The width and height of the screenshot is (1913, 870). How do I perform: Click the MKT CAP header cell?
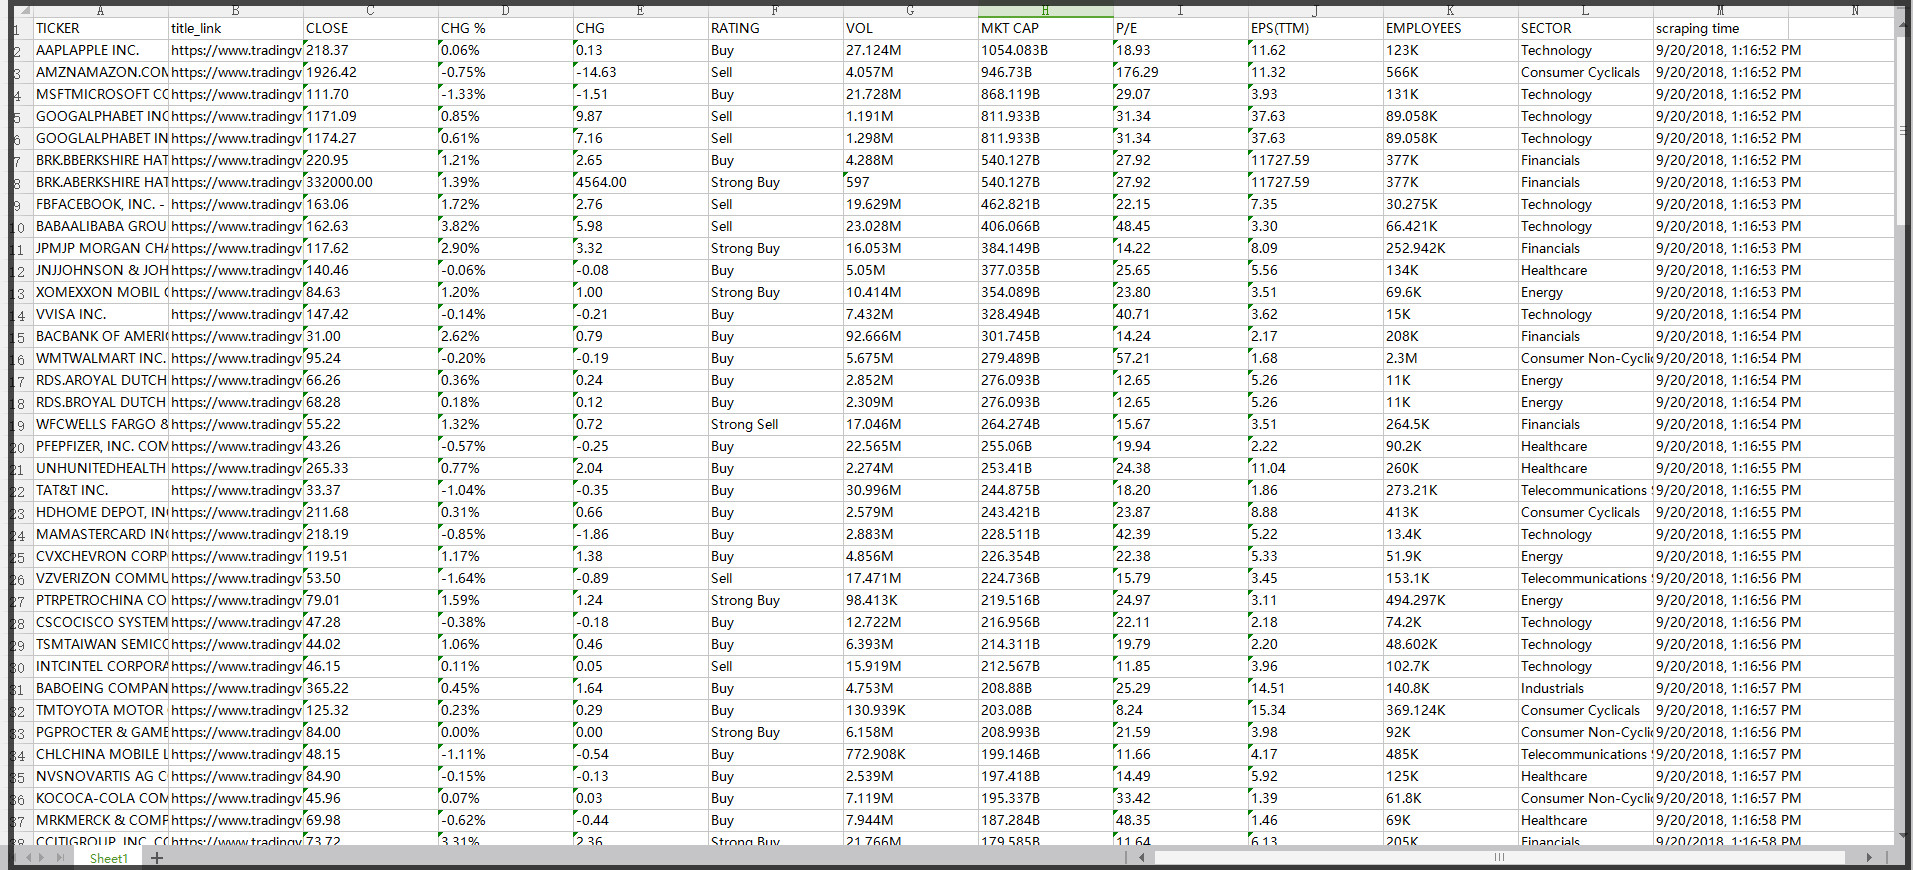click(1045, 28)
